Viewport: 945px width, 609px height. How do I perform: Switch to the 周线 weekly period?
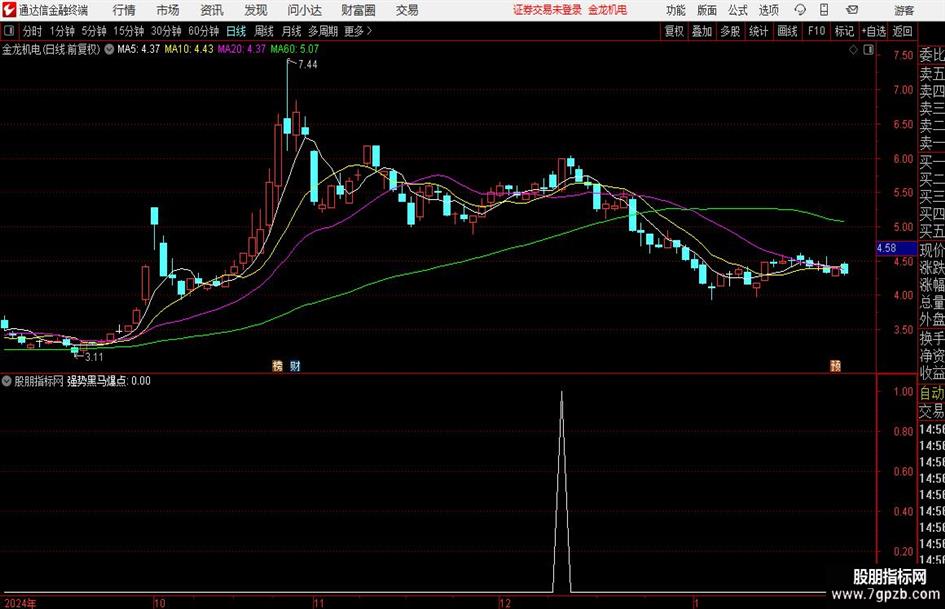[263, 31]
